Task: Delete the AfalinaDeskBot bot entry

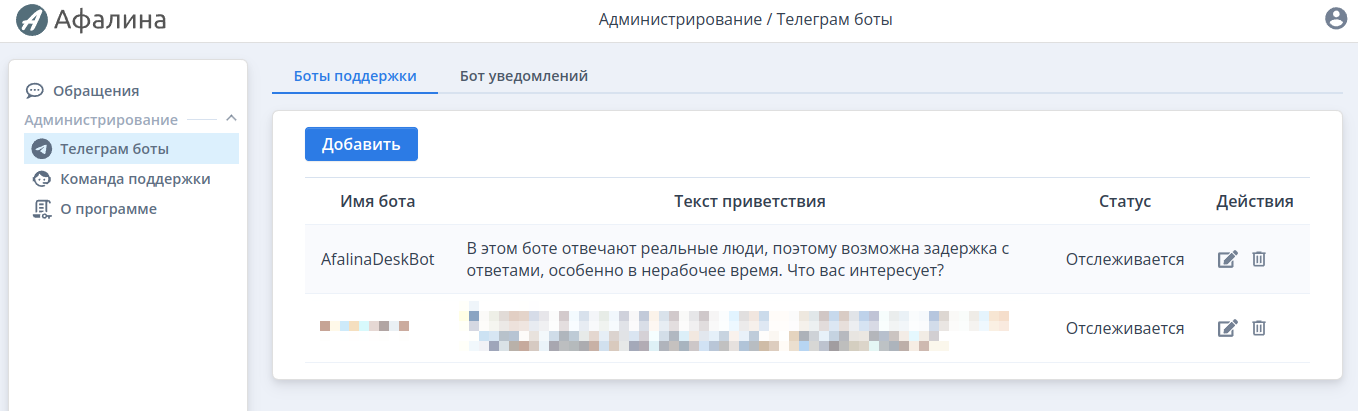Action: 1259,259
